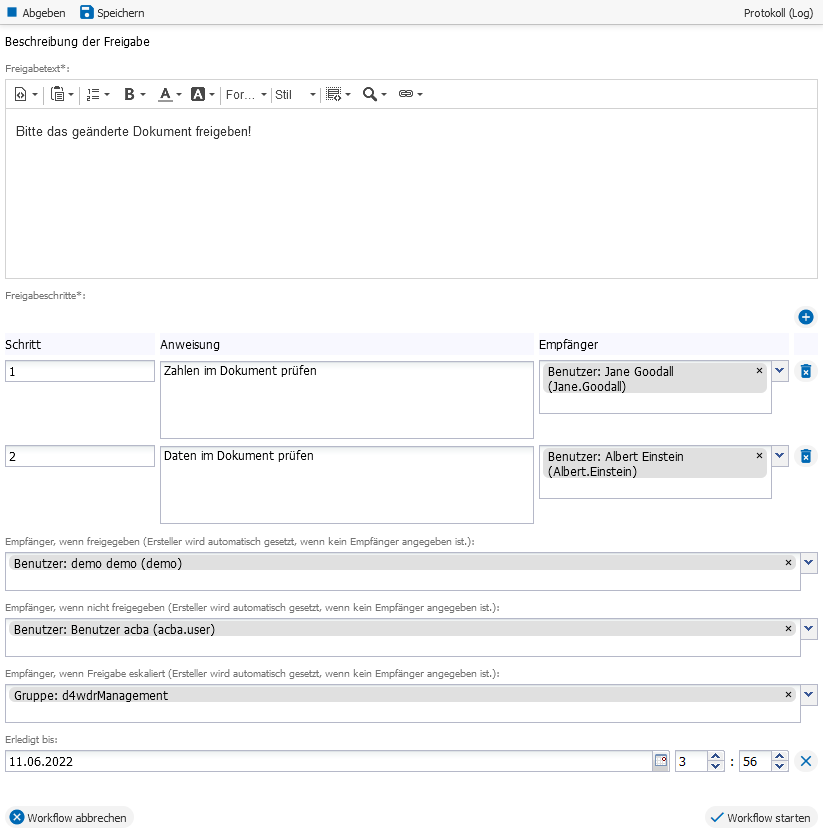
Task: Decrease the hour value
Action: coord(716,766)
